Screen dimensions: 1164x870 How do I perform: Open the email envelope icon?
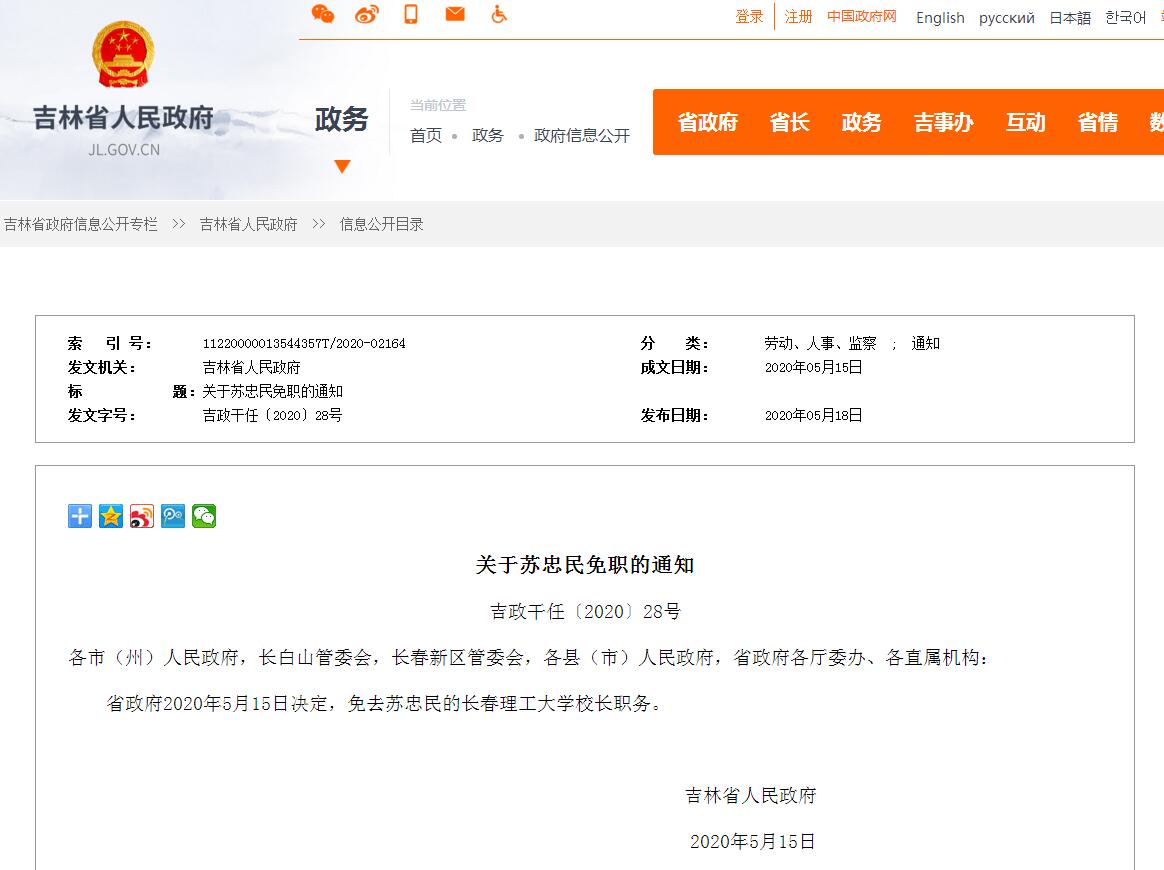(x=455, y=14)
